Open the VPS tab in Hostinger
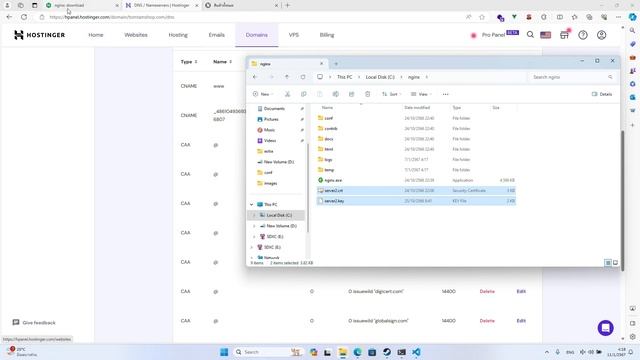 tap(294, 35)
